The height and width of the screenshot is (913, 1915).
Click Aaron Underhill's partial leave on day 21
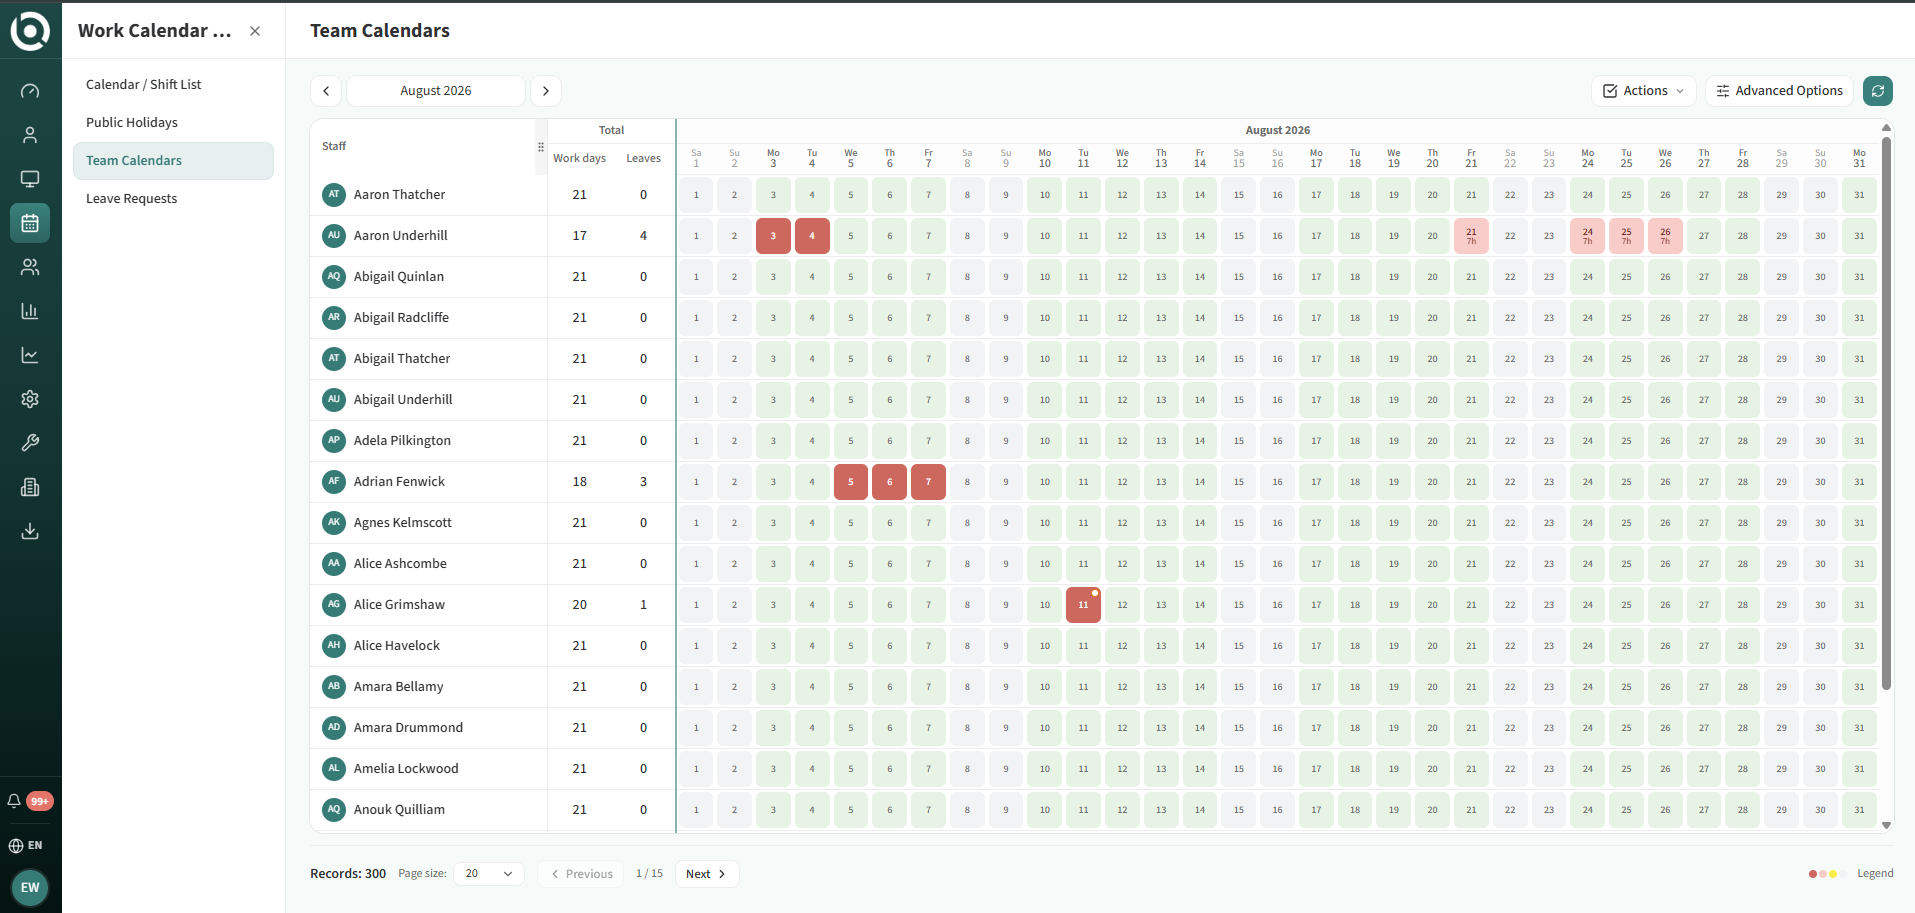coord(1471,236)
